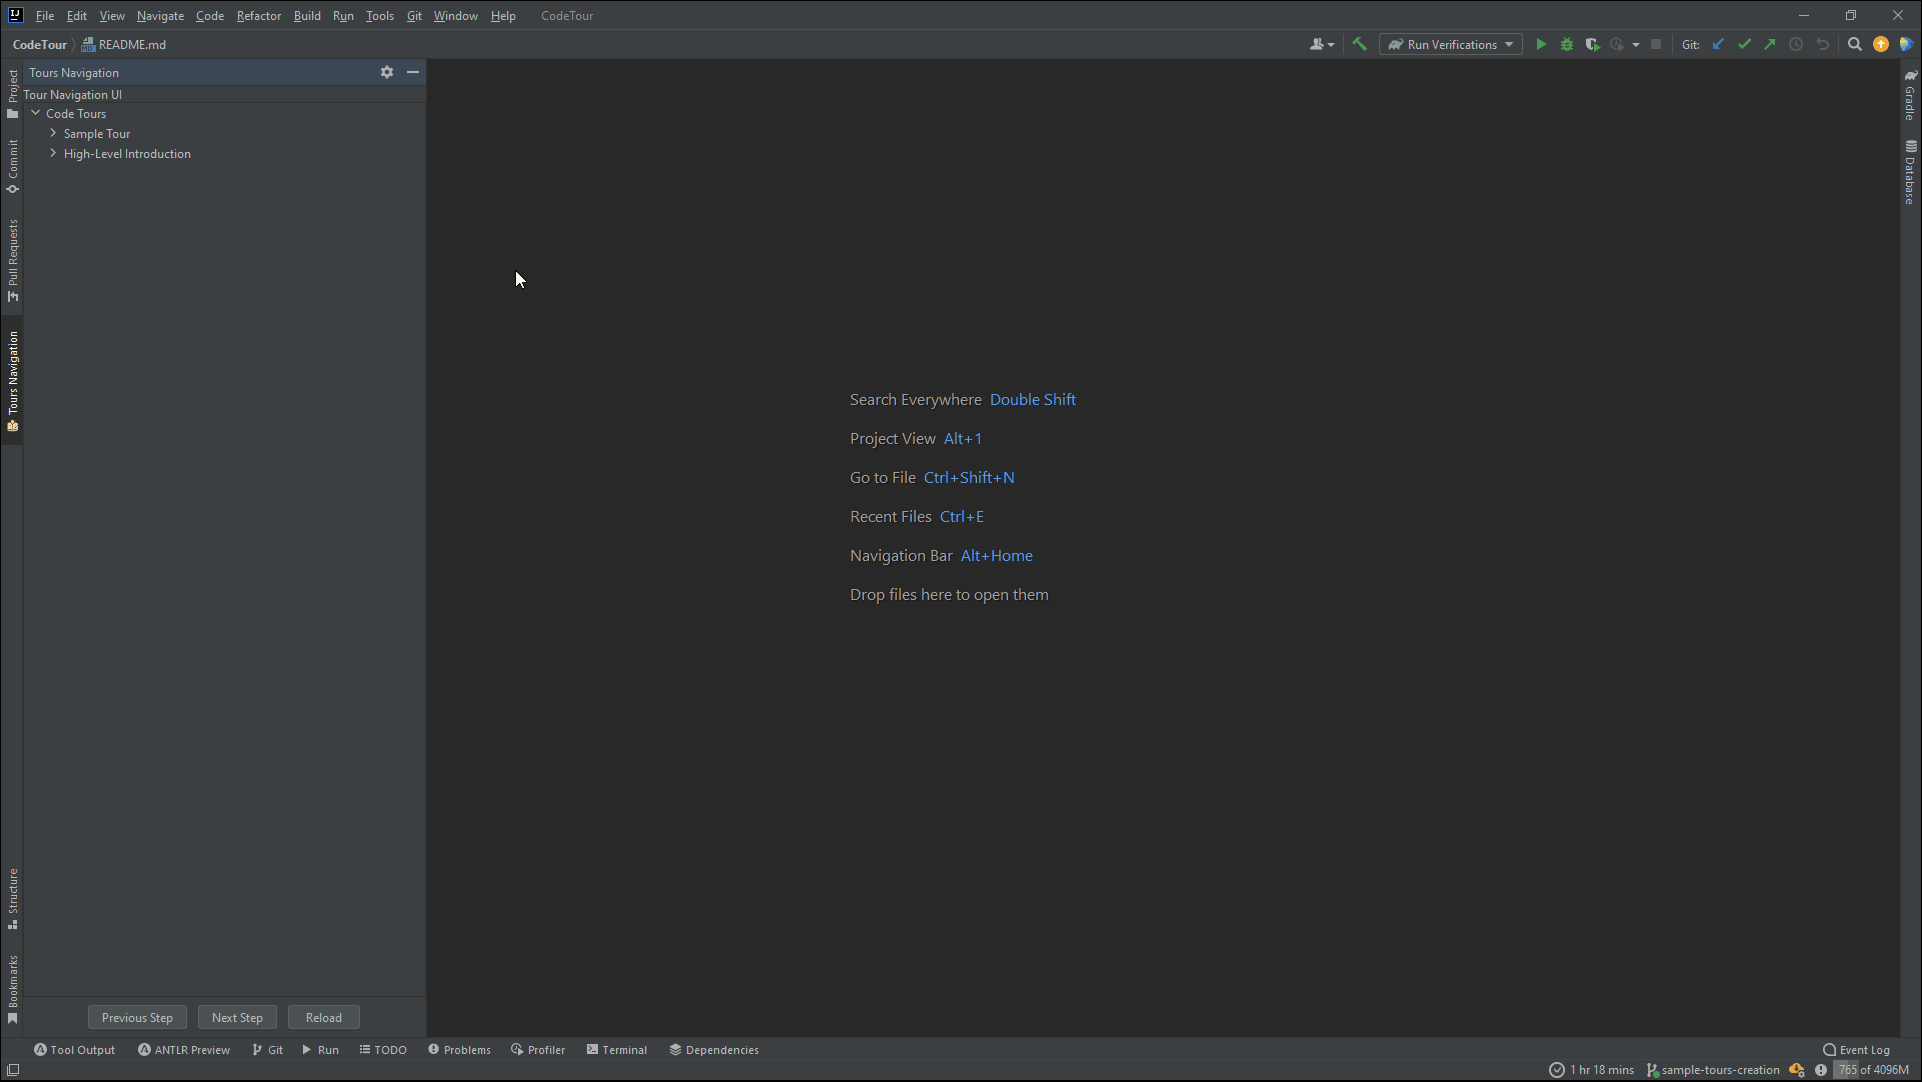This screenshot has height=1082, width=1922.
Task: Toggle tool window bars corner icon
Action: [x=13, y=1070]
